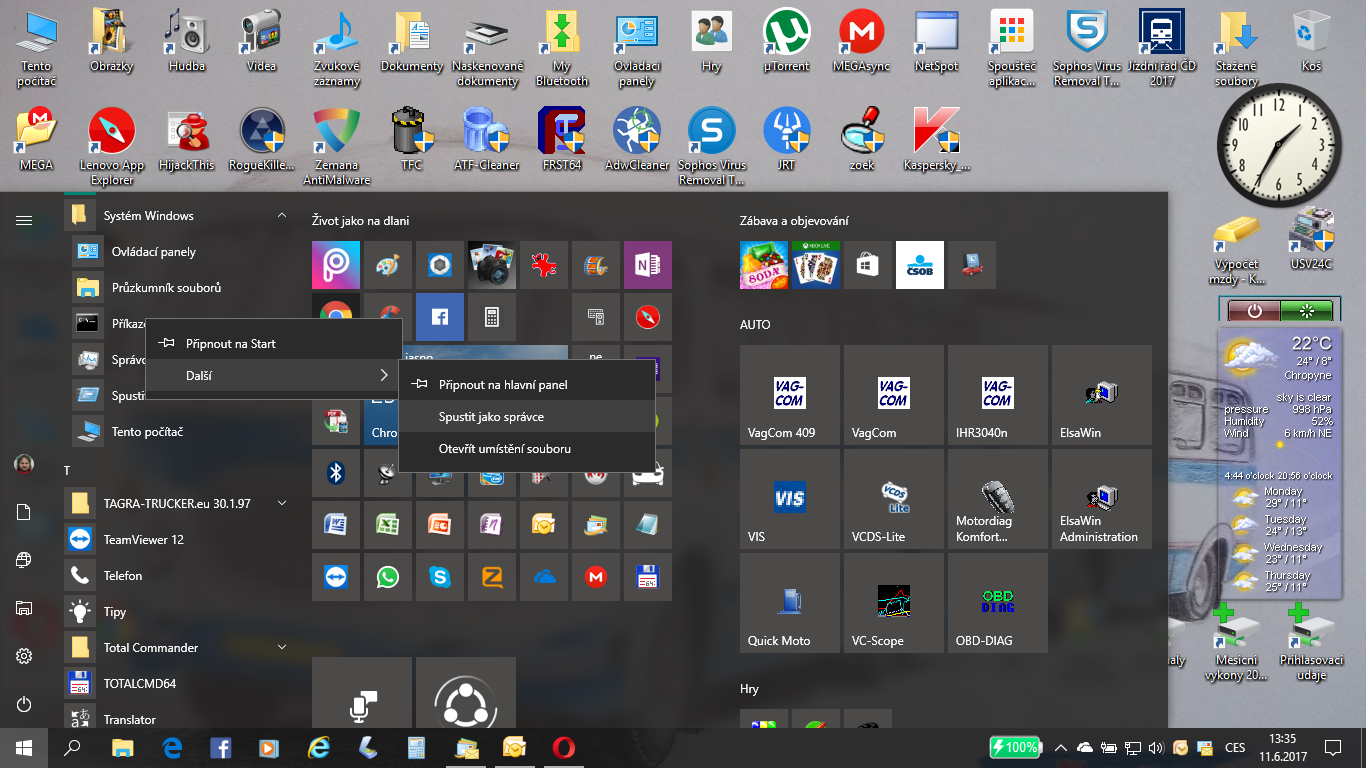Launch the VCDS-Lite tile
Screen dimensions: 1366x768
click(893, 499)
